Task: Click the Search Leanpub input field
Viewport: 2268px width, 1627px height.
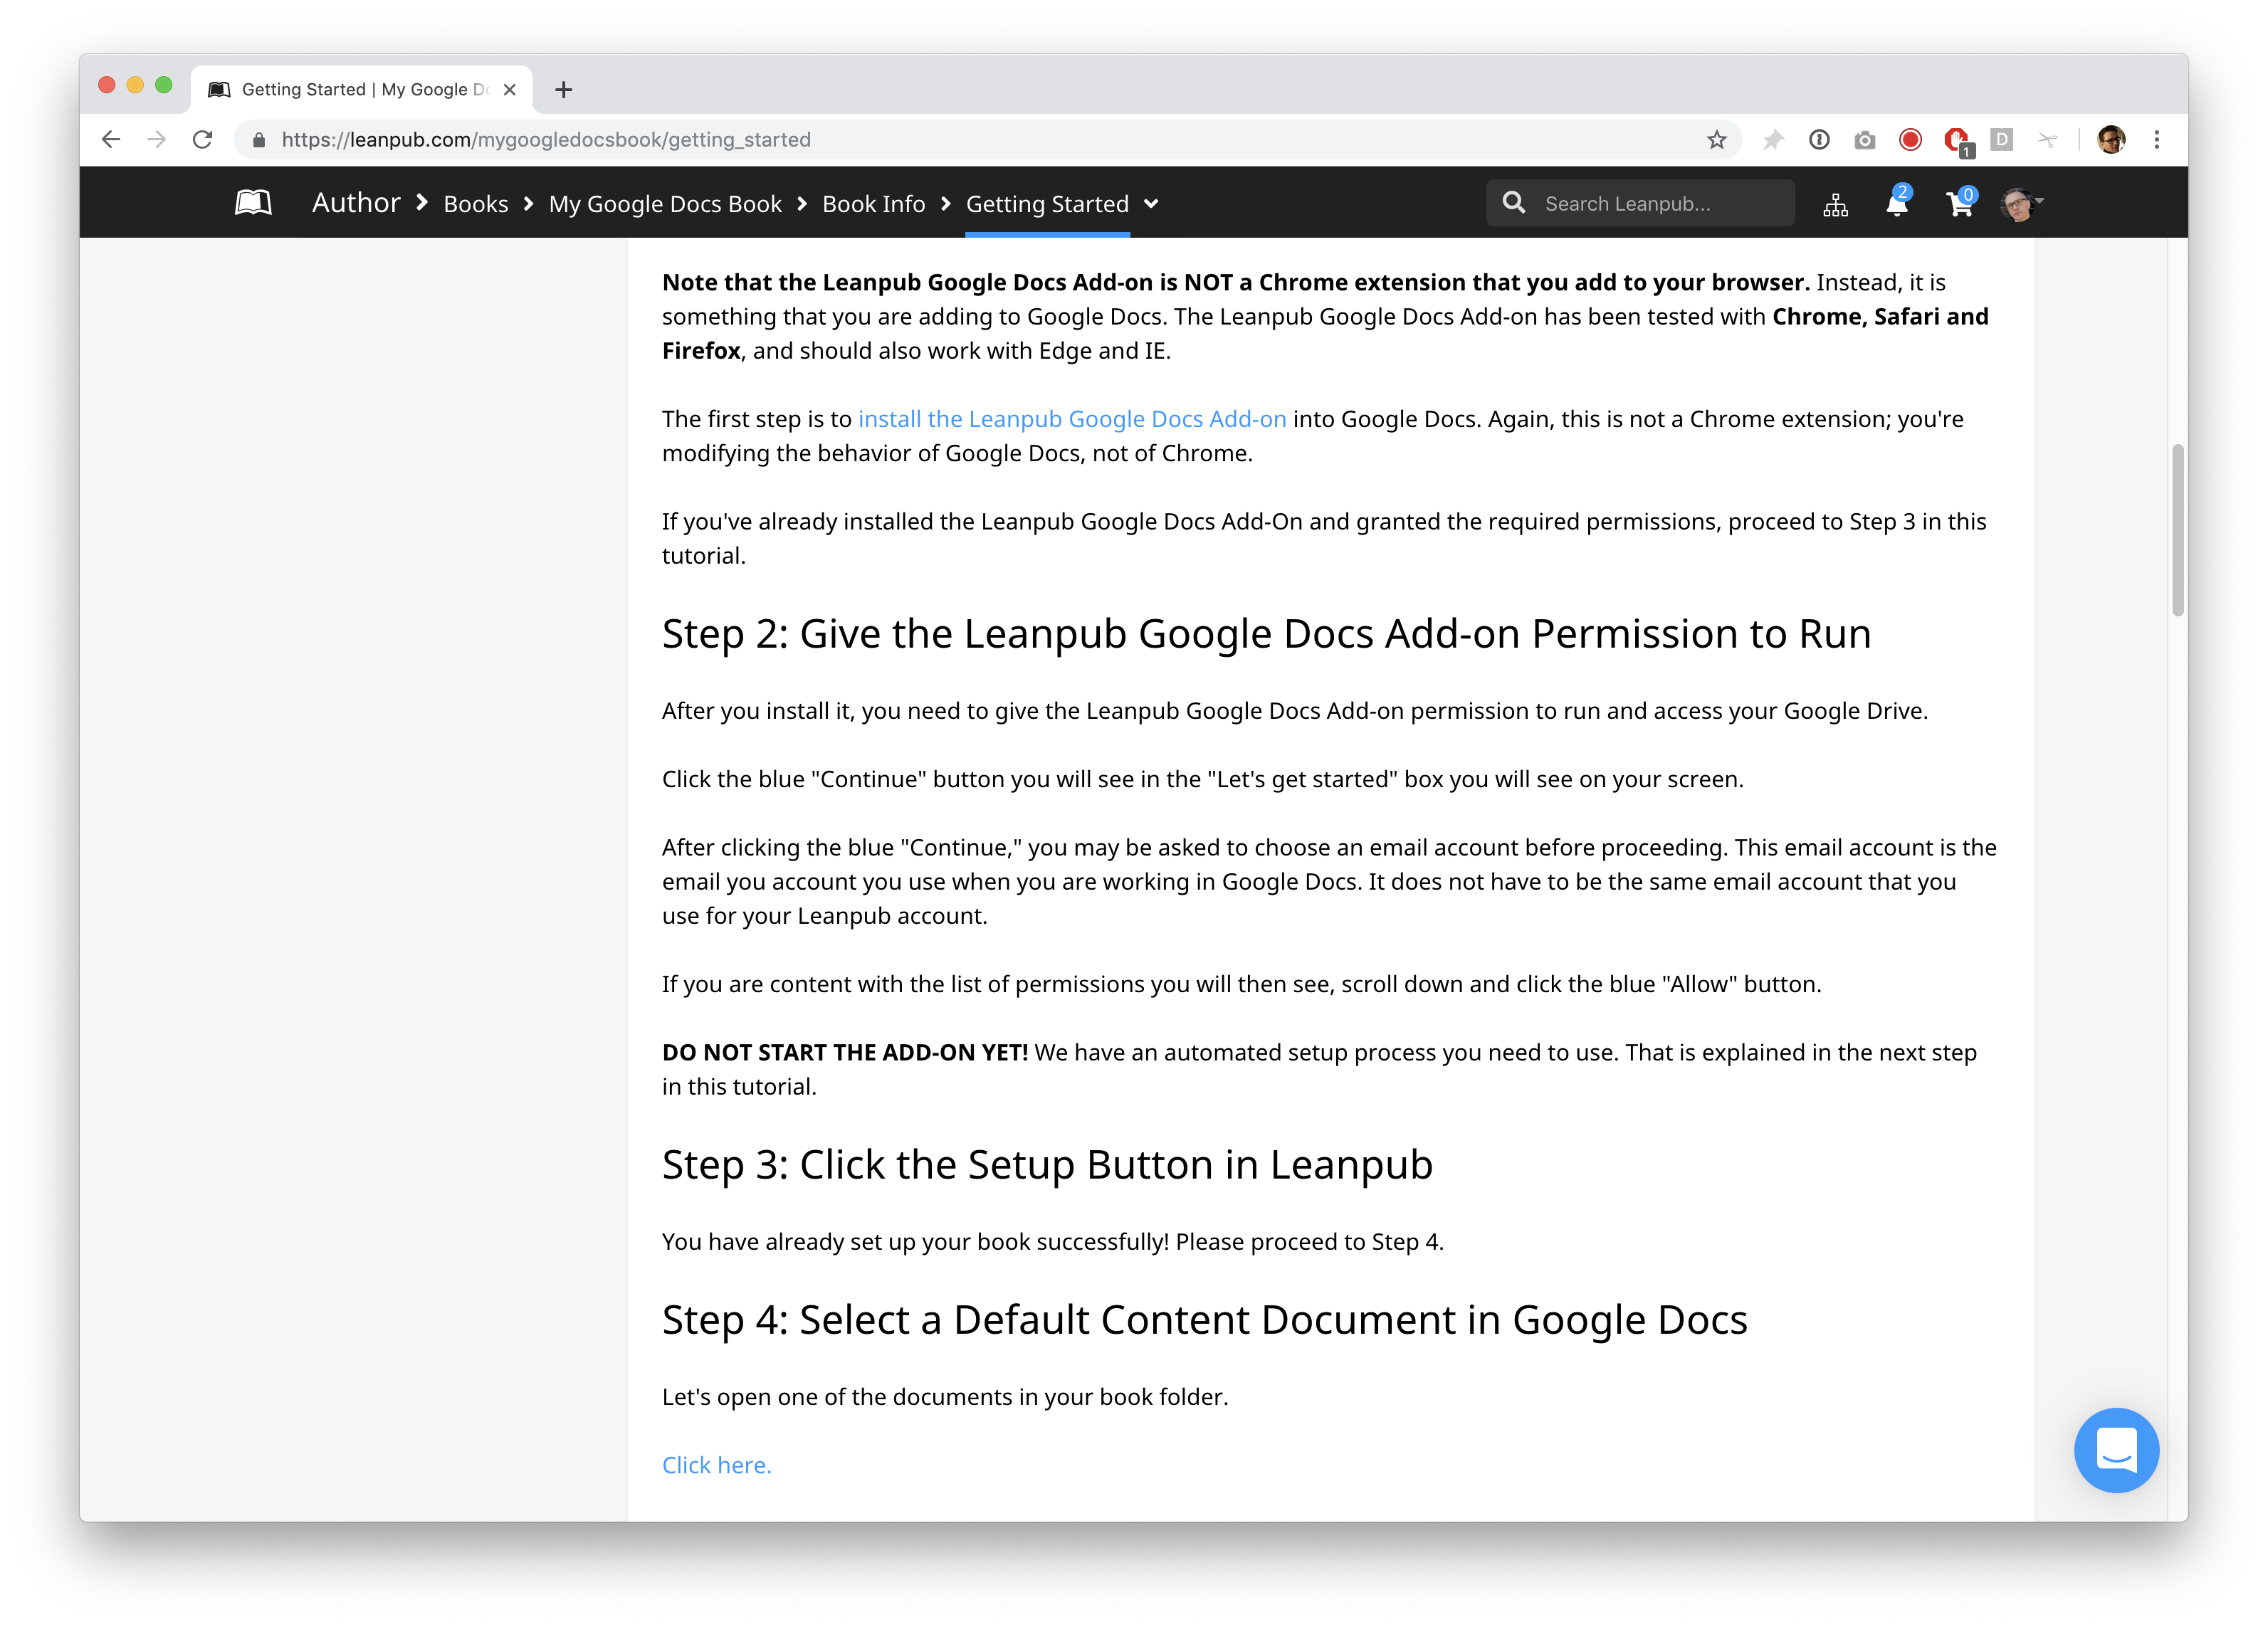Action: (1640, 203)
